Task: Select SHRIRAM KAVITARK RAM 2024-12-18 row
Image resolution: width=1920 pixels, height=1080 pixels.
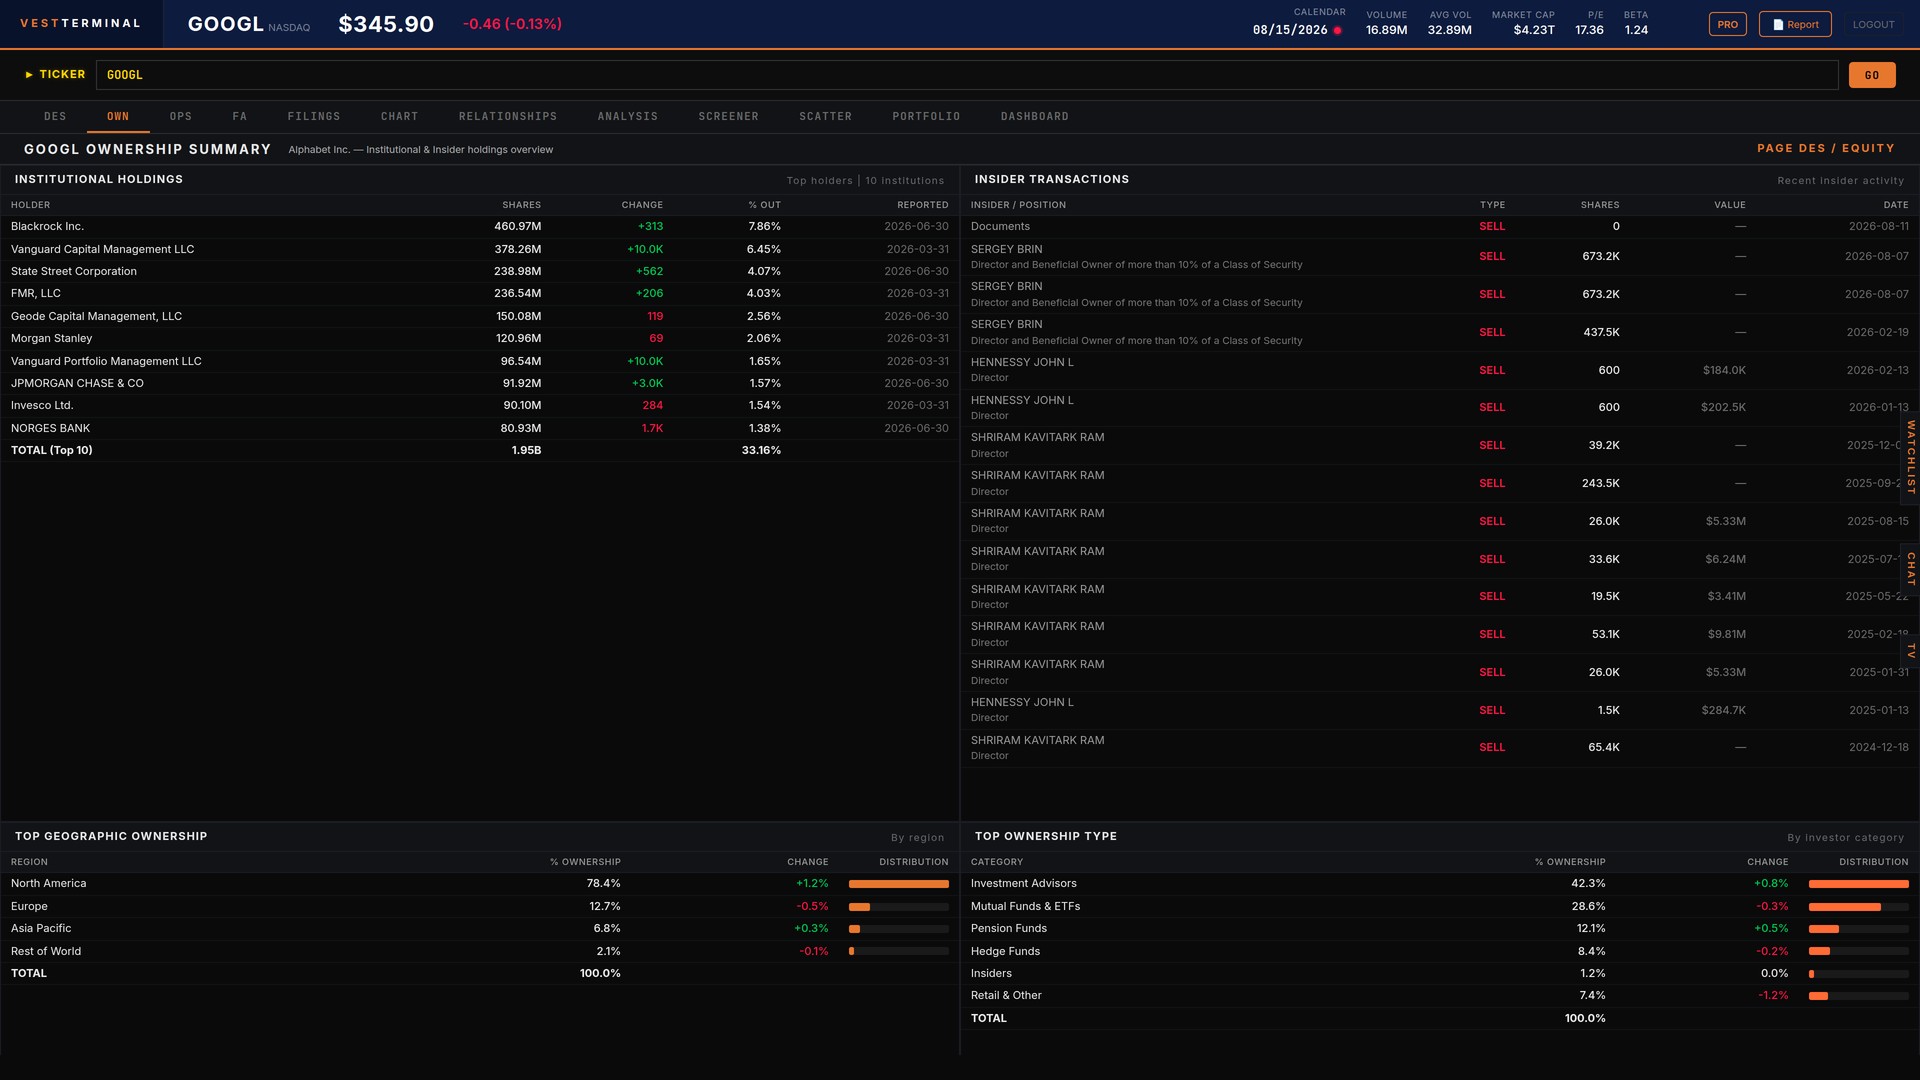Action: click(1440, 748)
